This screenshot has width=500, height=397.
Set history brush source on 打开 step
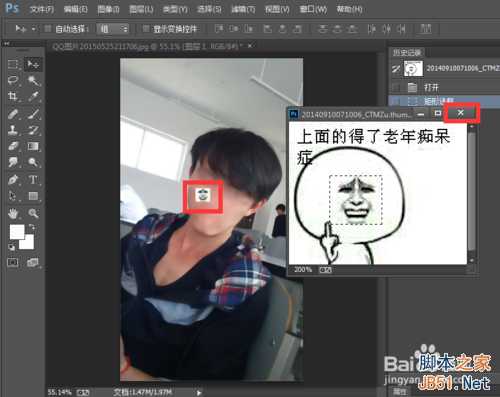(396, 88)
